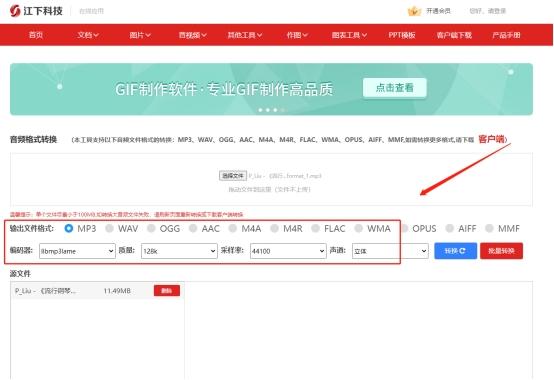
Task: Open the sample rate dropdown showing 44100
Action: click(288, 251)
